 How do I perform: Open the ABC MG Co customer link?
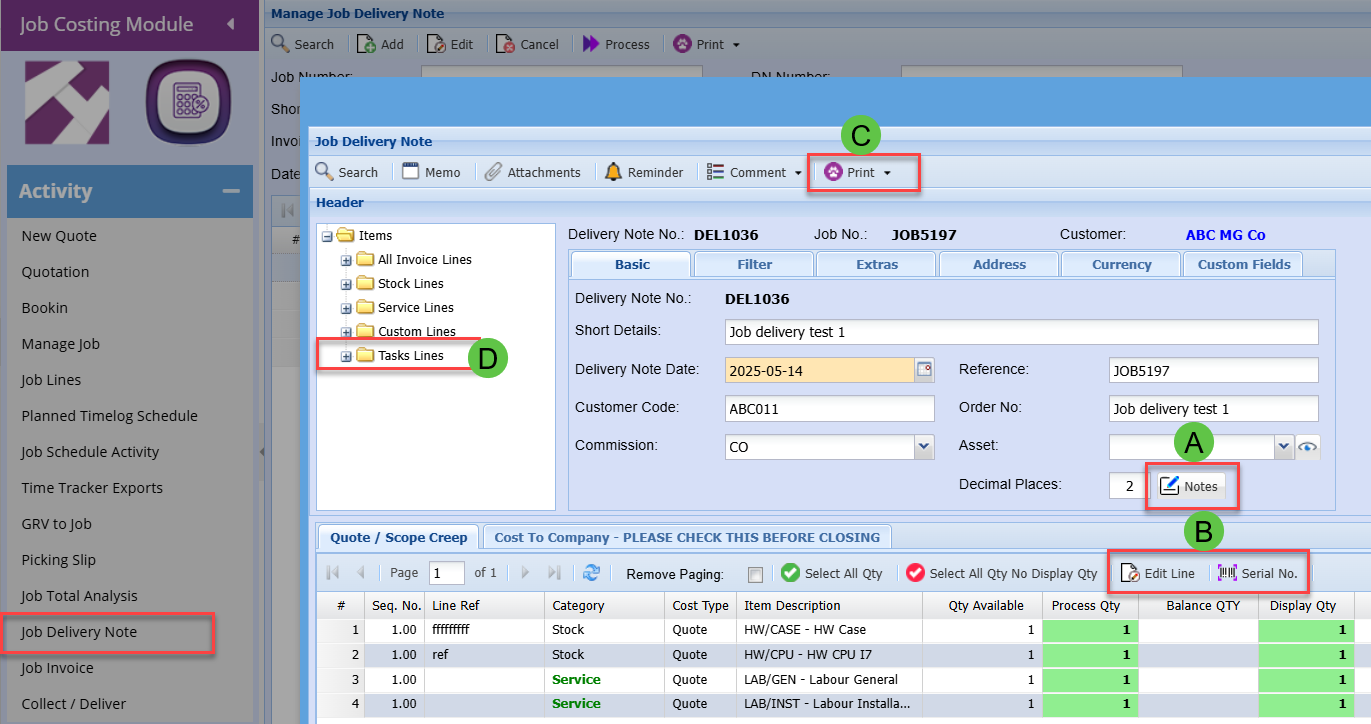click(x=1225, y=235)
